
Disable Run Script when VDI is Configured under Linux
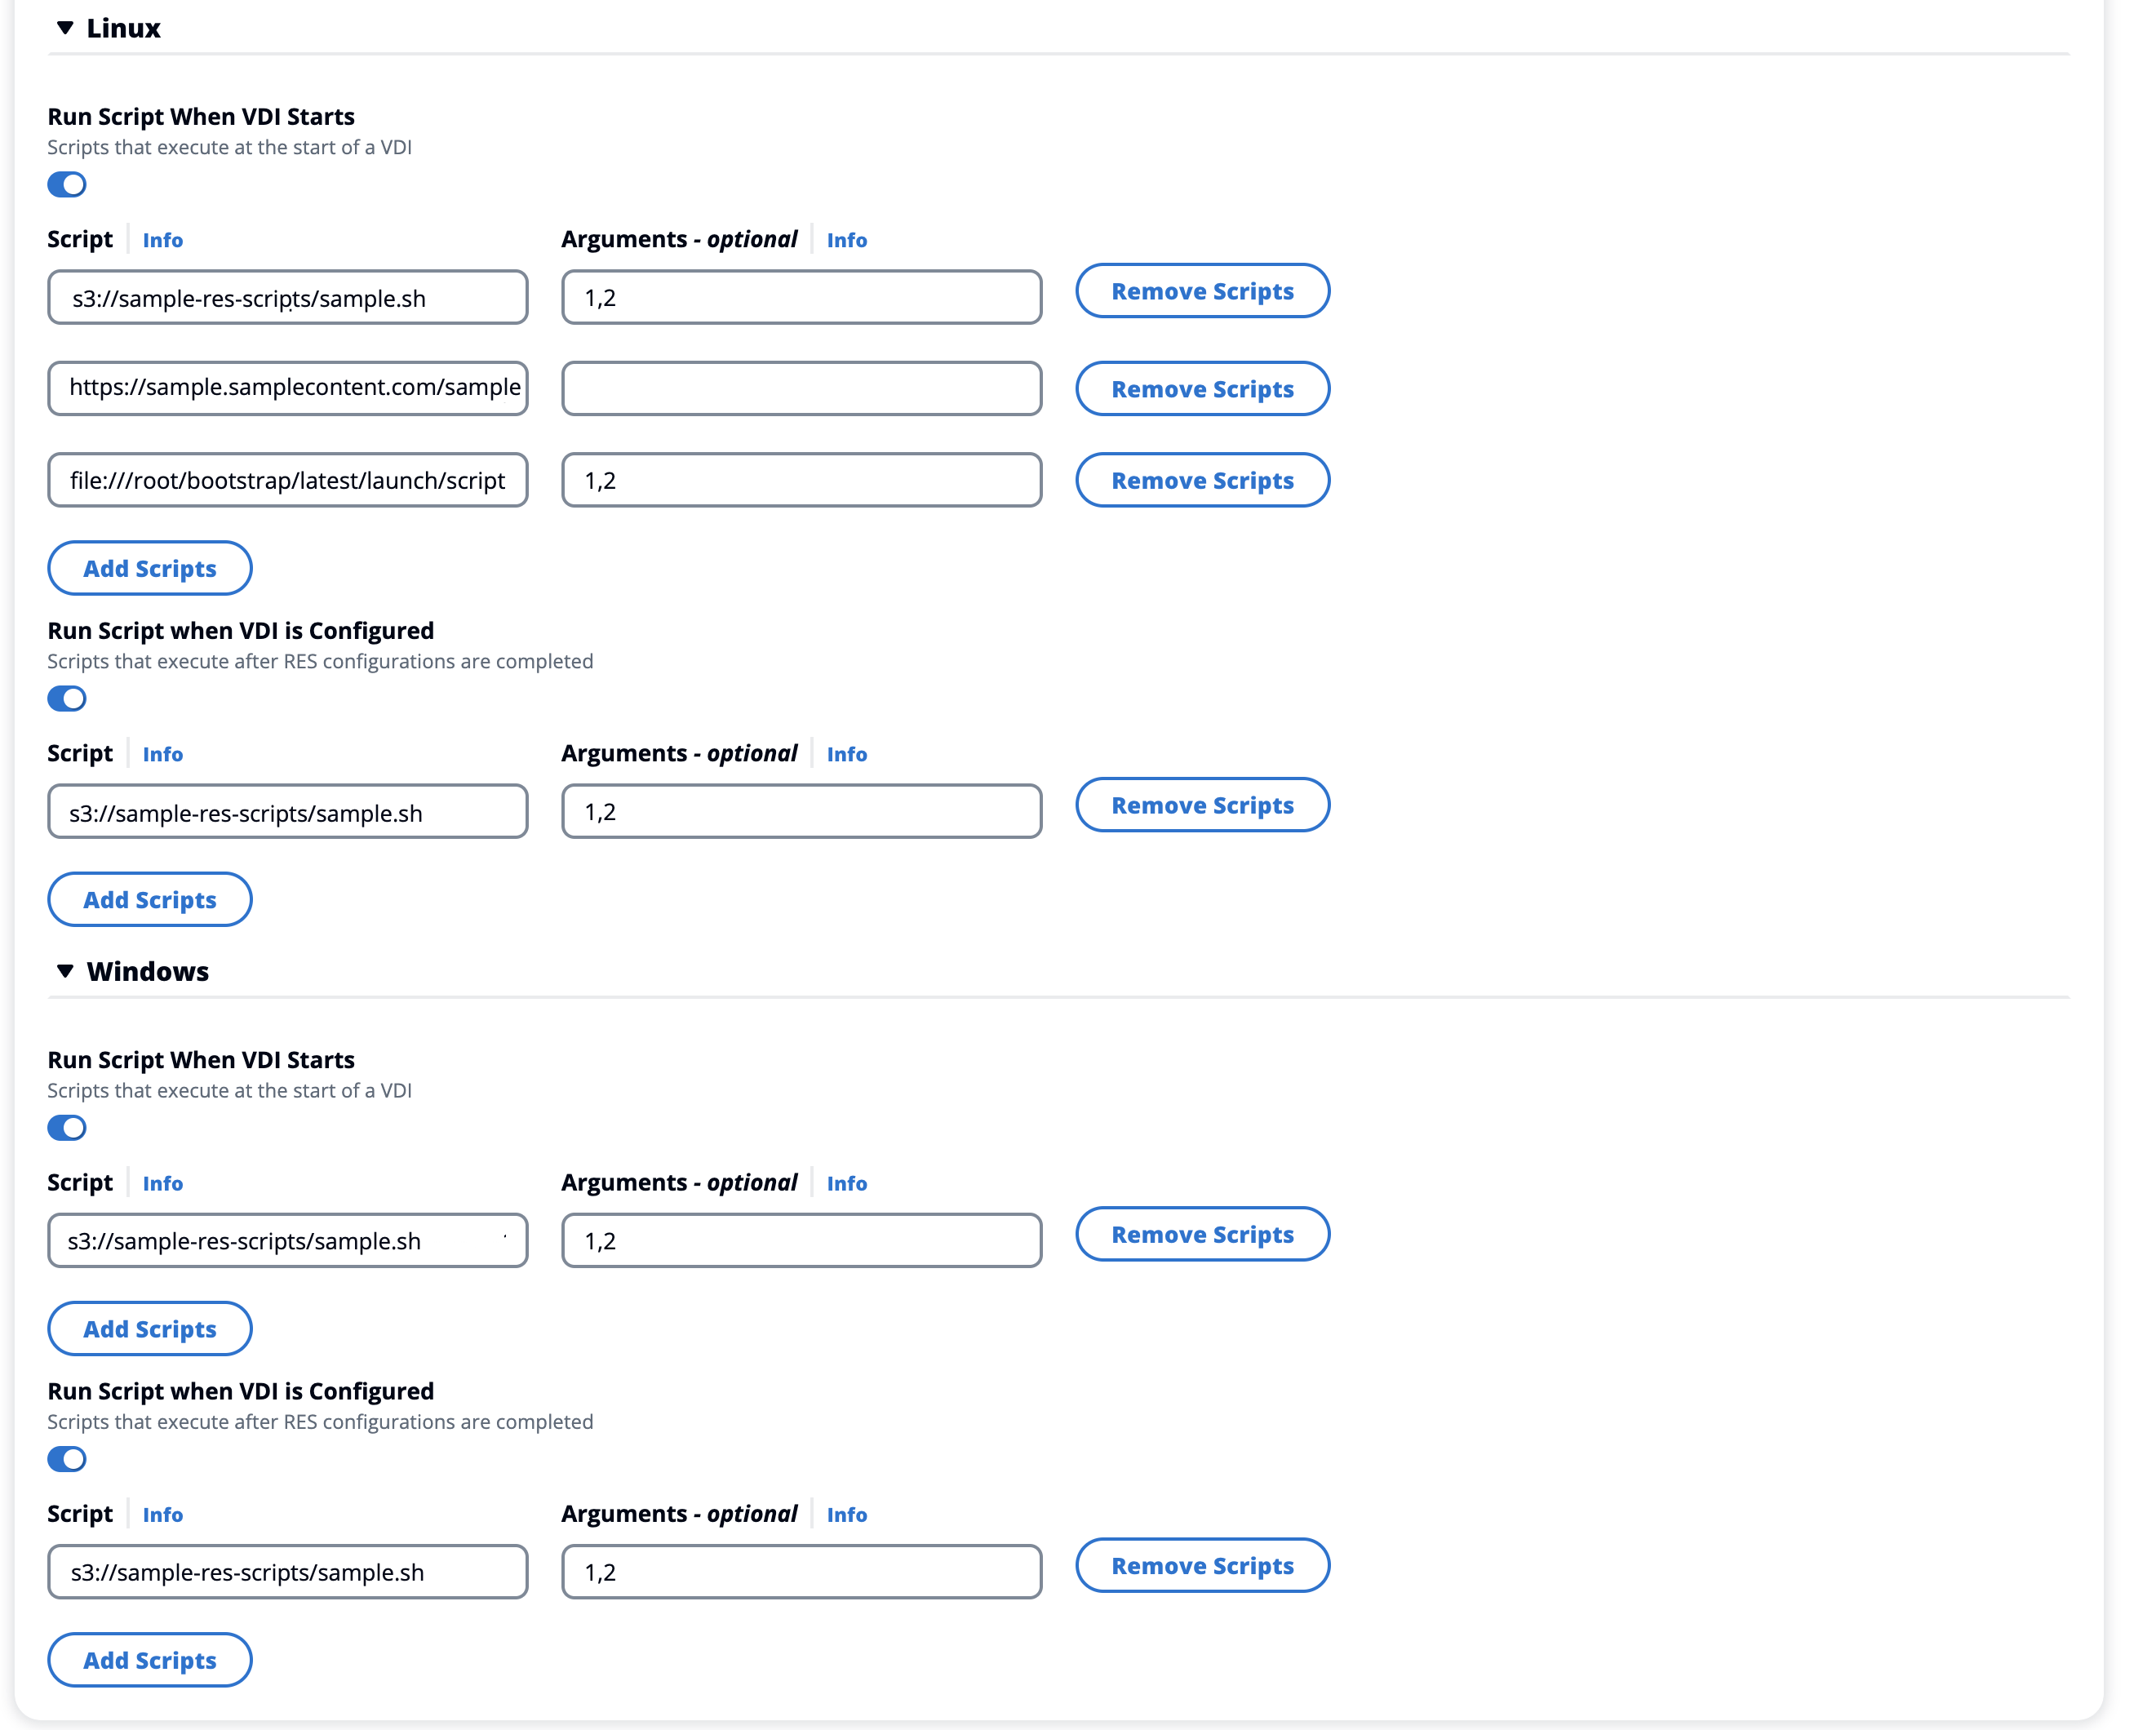(66, 698)
